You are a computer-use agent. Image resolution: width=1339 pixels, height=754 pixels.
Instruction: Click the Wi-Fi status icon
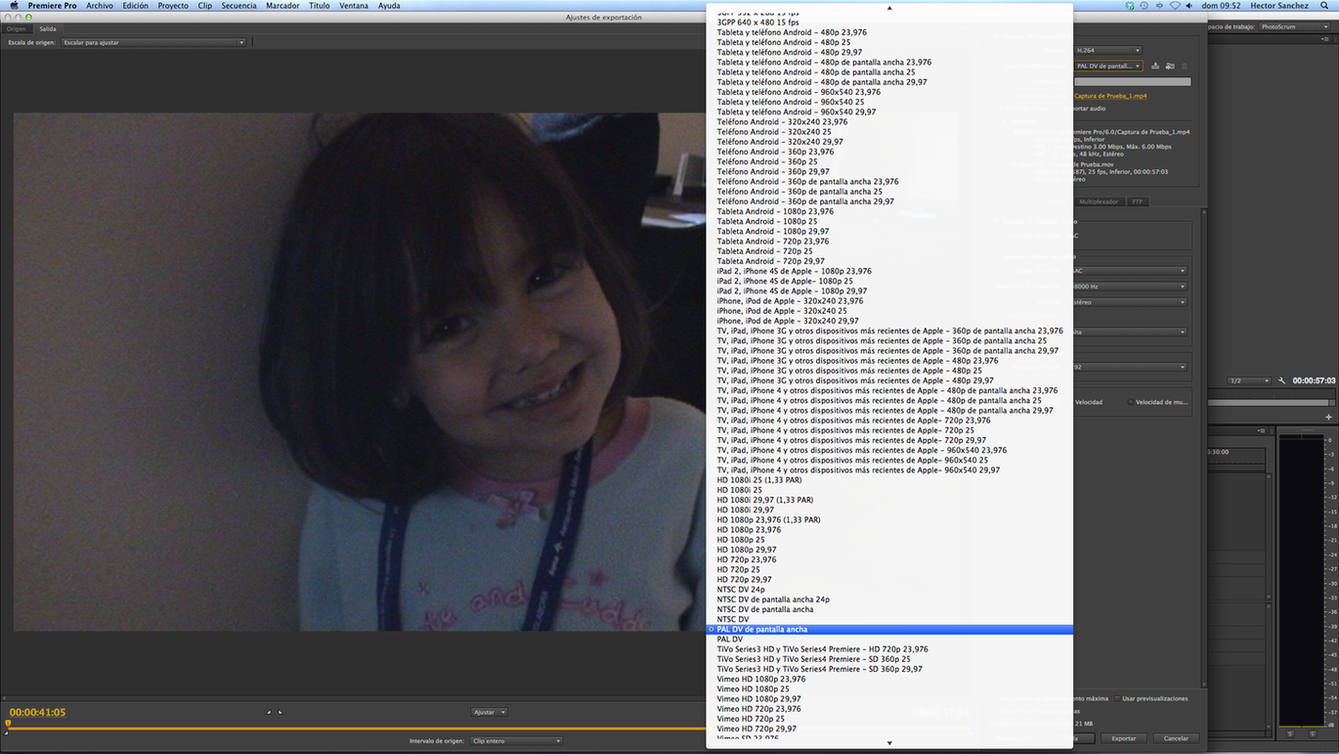[1175, 6]
